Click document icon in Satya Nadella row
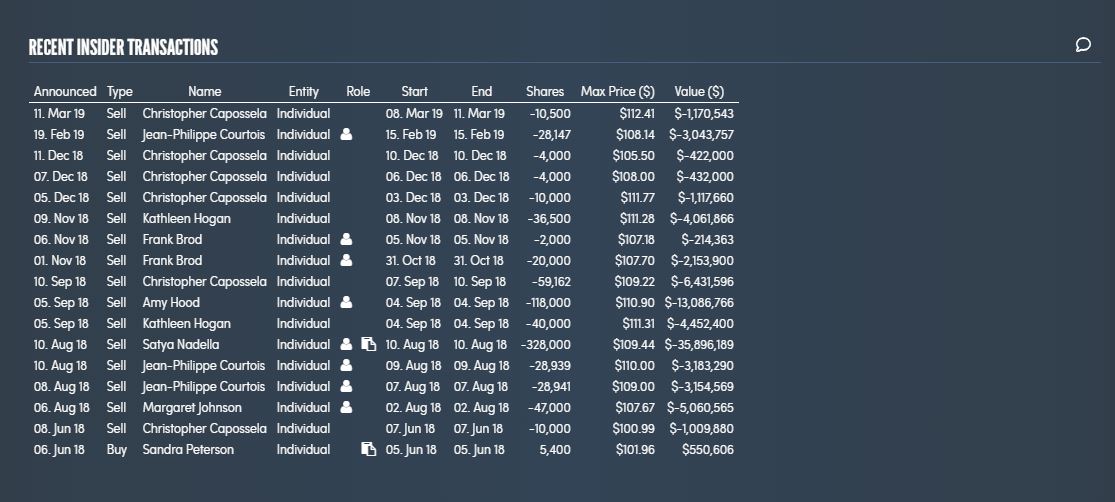1115x502 pixels. (368, 344)
